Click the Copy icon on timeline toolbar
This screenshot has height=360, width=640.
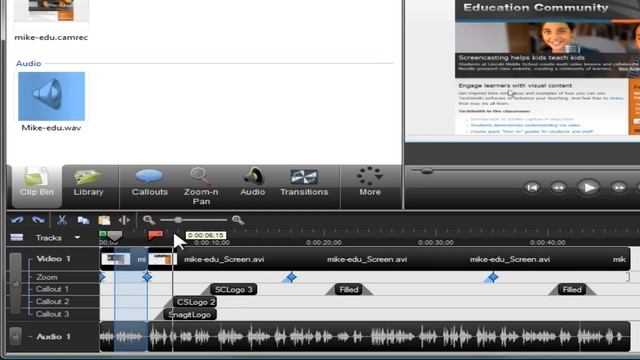(x=83, y=220)
